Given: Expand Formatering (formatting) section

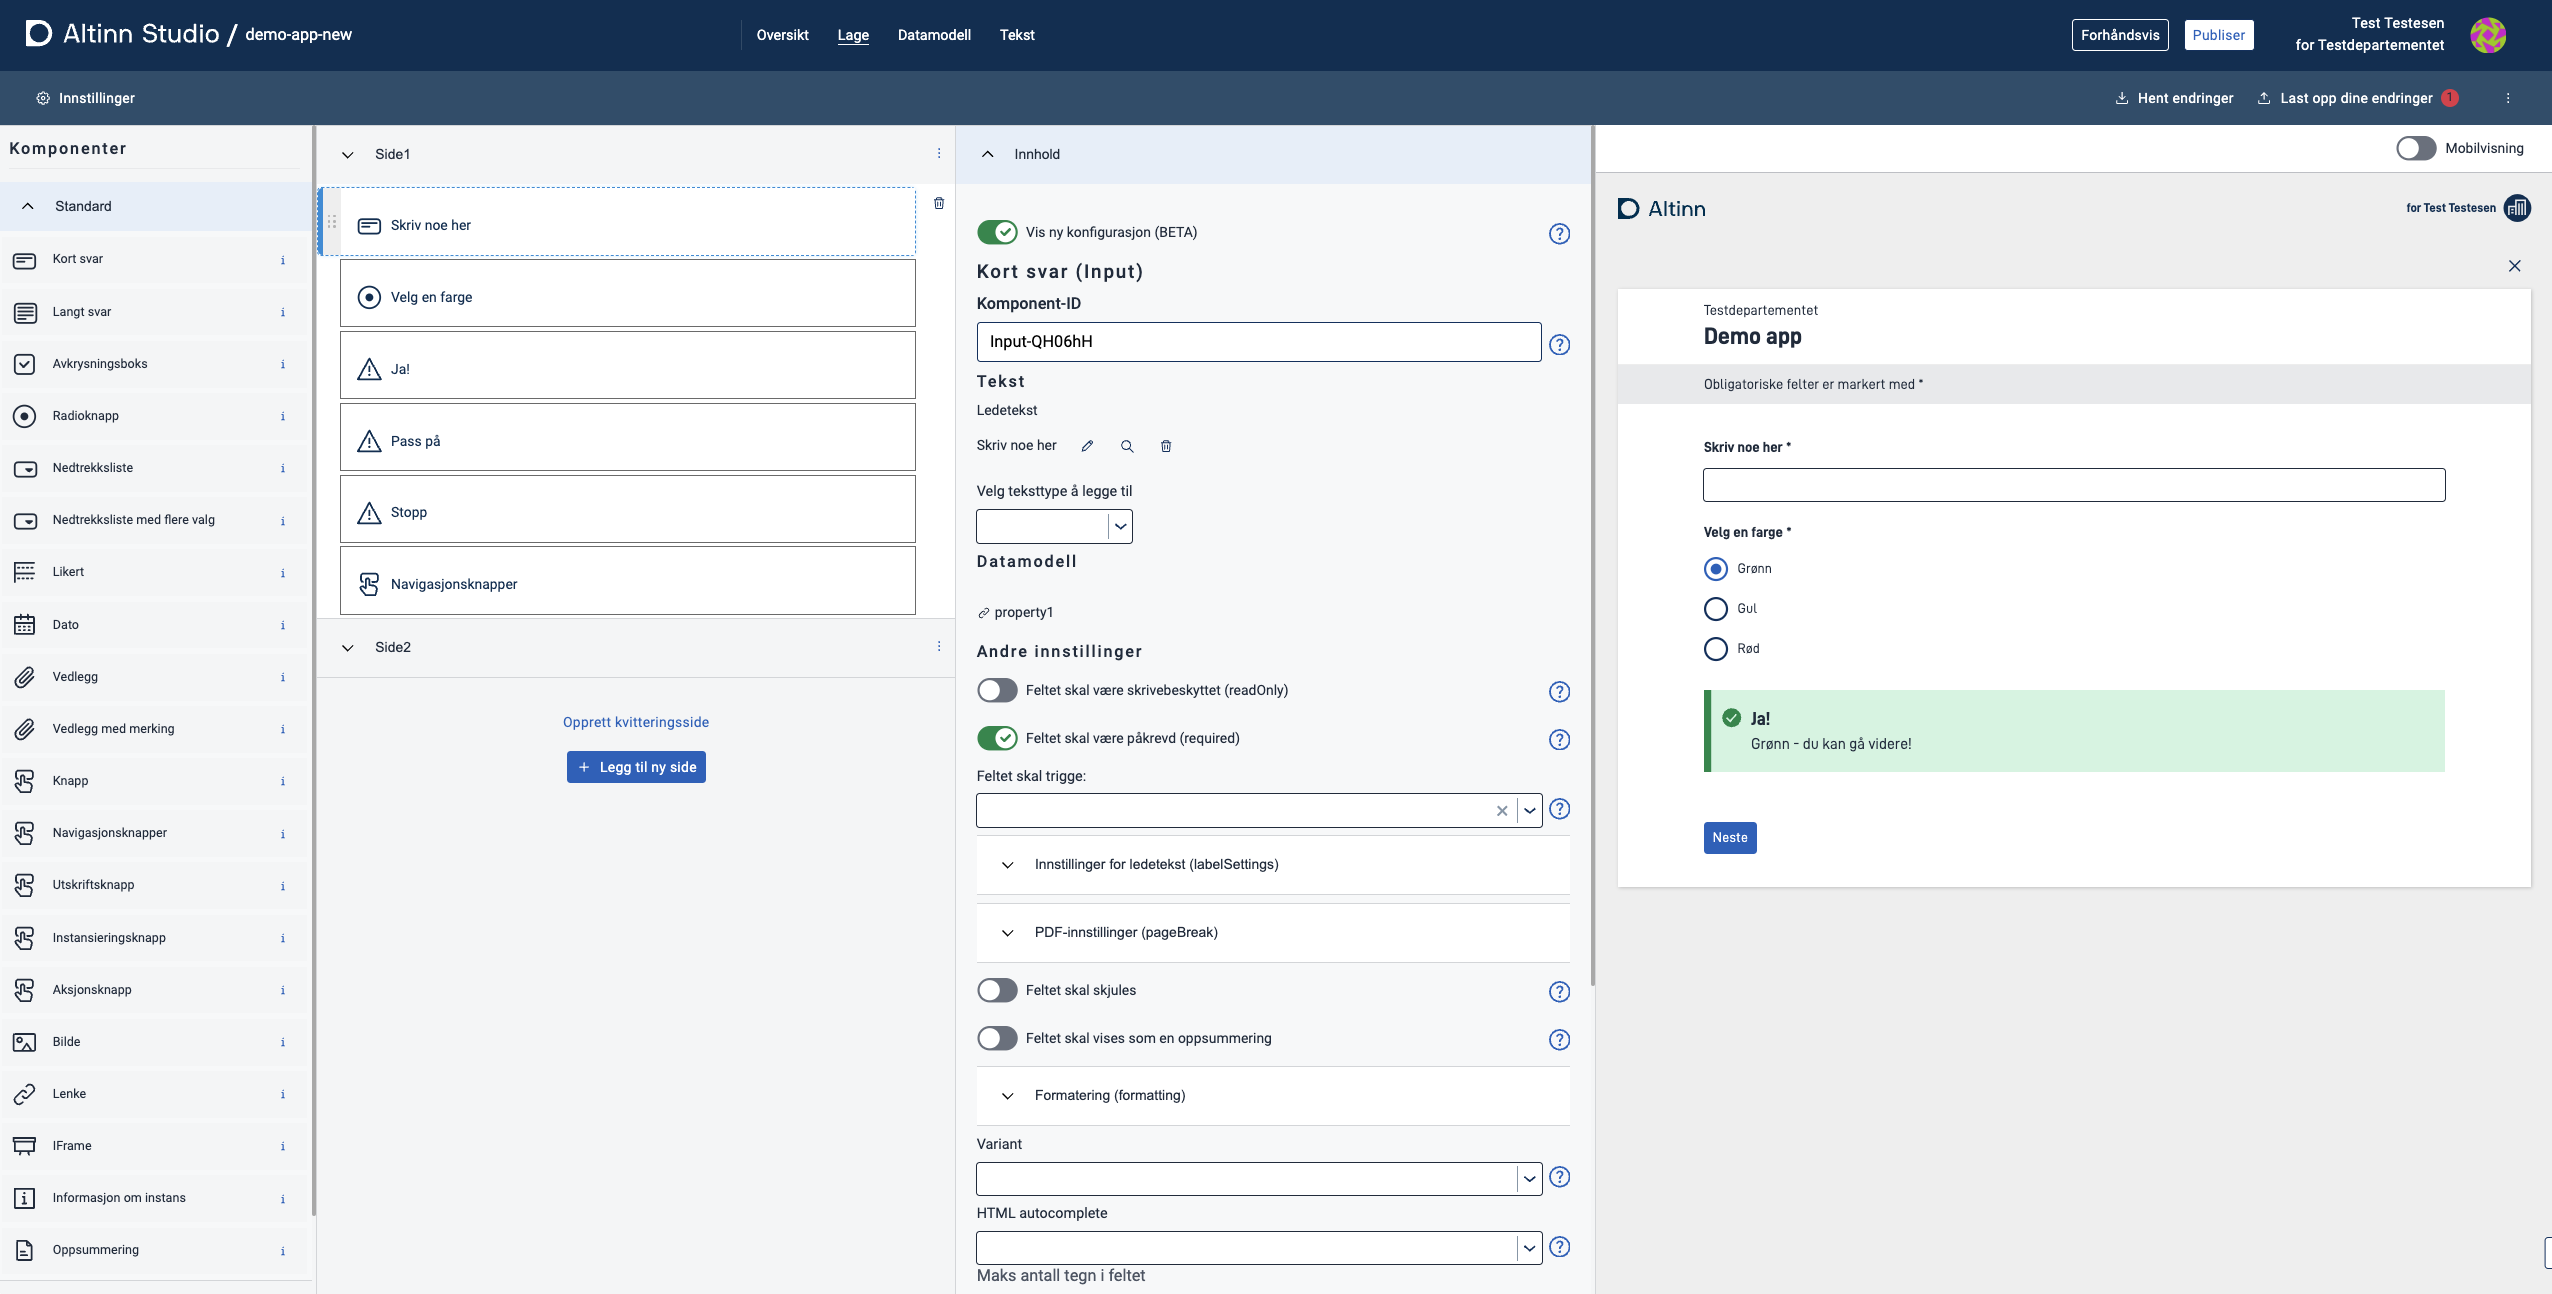Looking at the screenshot, I should 1273,1096.
